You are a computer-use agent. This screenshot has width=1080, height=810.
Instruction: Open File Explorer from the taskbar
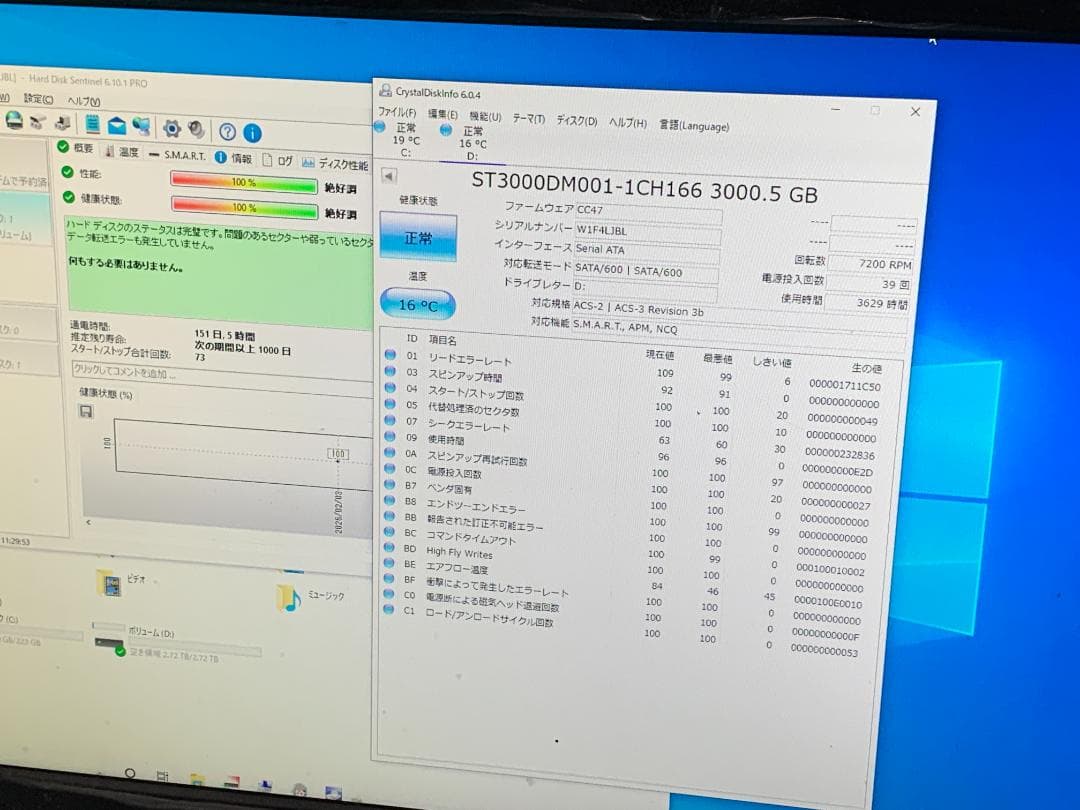click(197, 780)
